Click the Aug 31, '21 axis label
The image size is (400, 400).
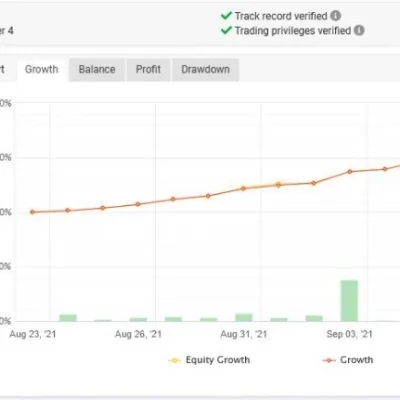244,334
